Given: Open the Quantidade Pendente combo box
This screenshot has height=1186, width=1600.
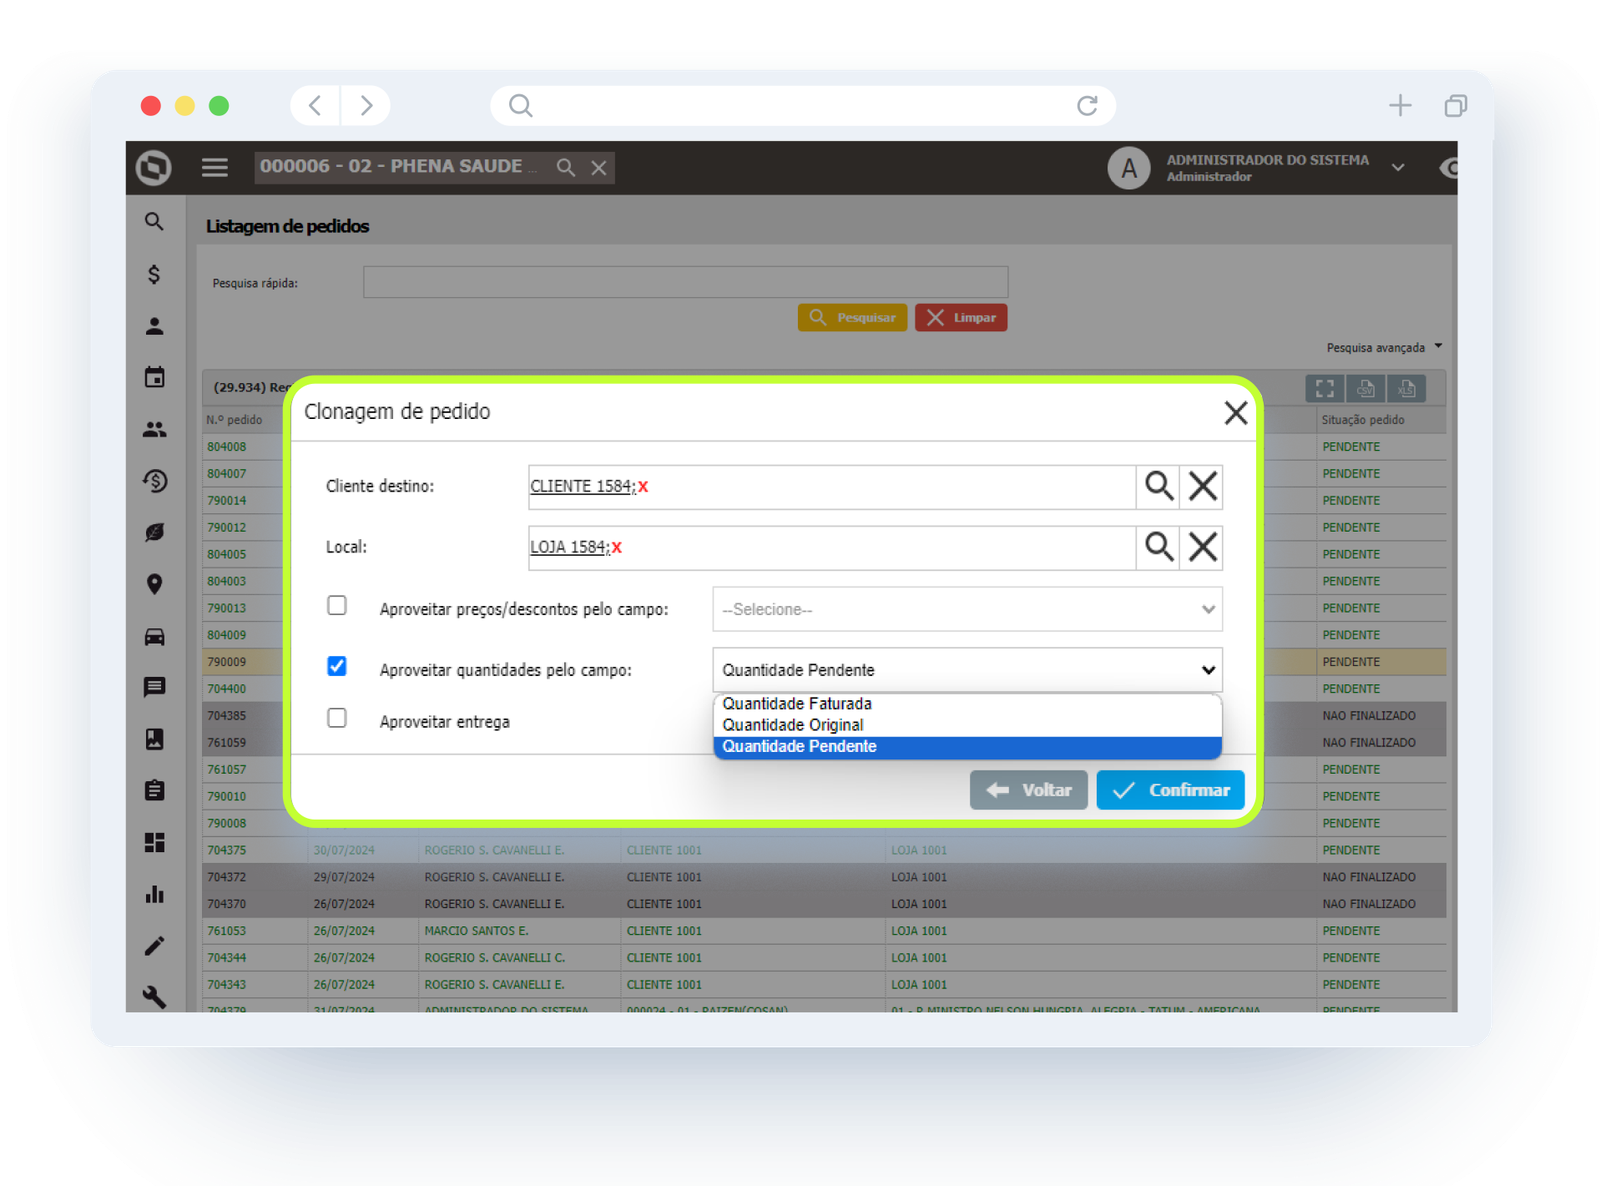Looking at the screenshot, I should point(967,670).
